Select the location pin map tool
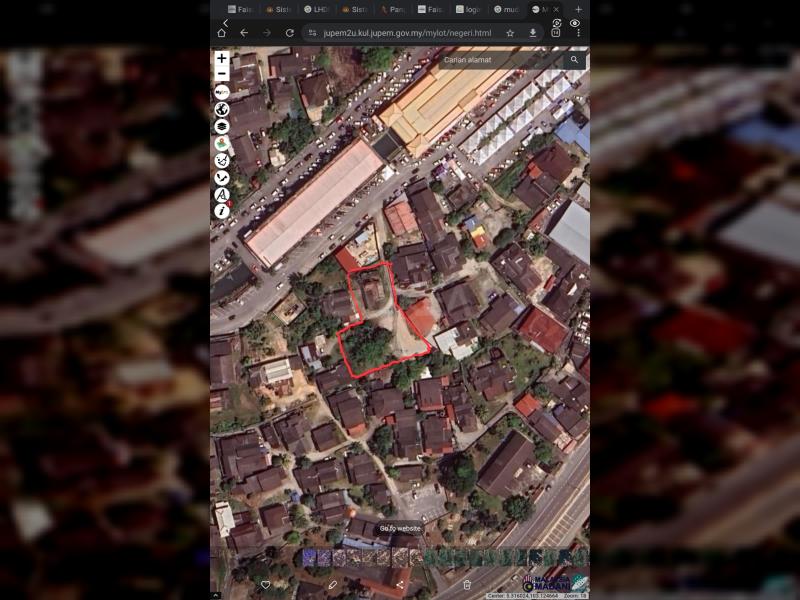 (222, 144)
